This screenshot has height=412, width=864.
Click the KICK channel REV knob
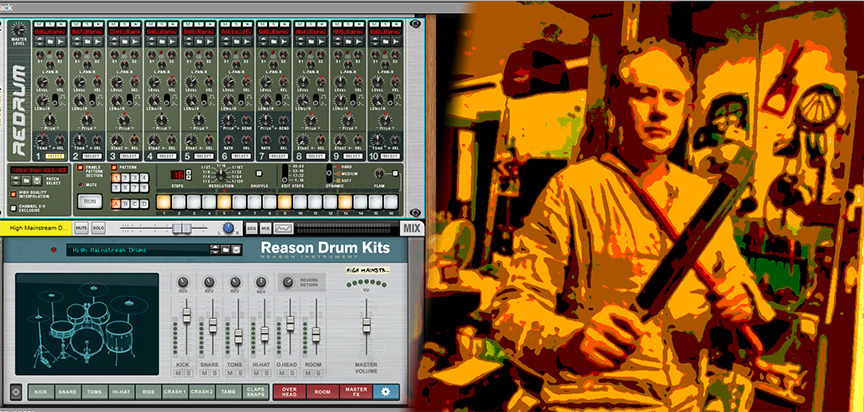point(183,283)
